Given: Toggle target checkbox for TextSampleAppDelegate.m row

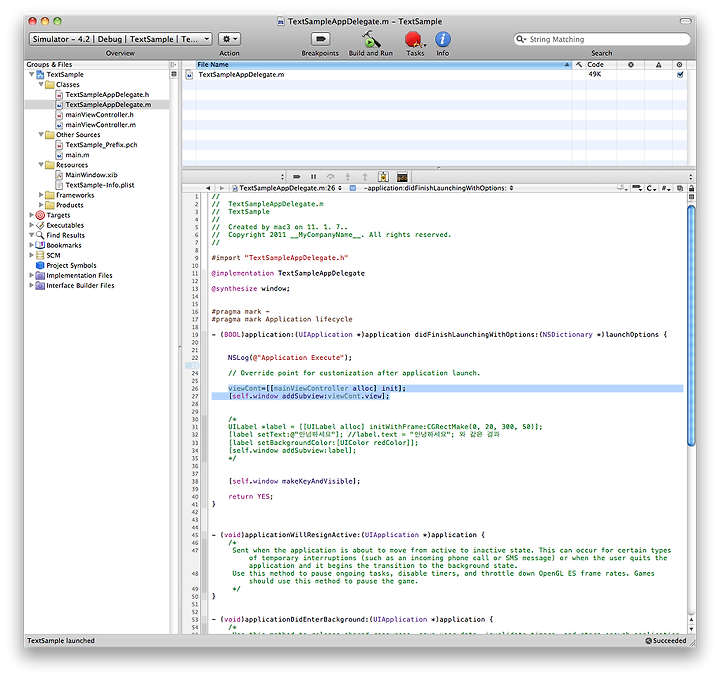Looking at the screenshot, I should tap(680, 74).
